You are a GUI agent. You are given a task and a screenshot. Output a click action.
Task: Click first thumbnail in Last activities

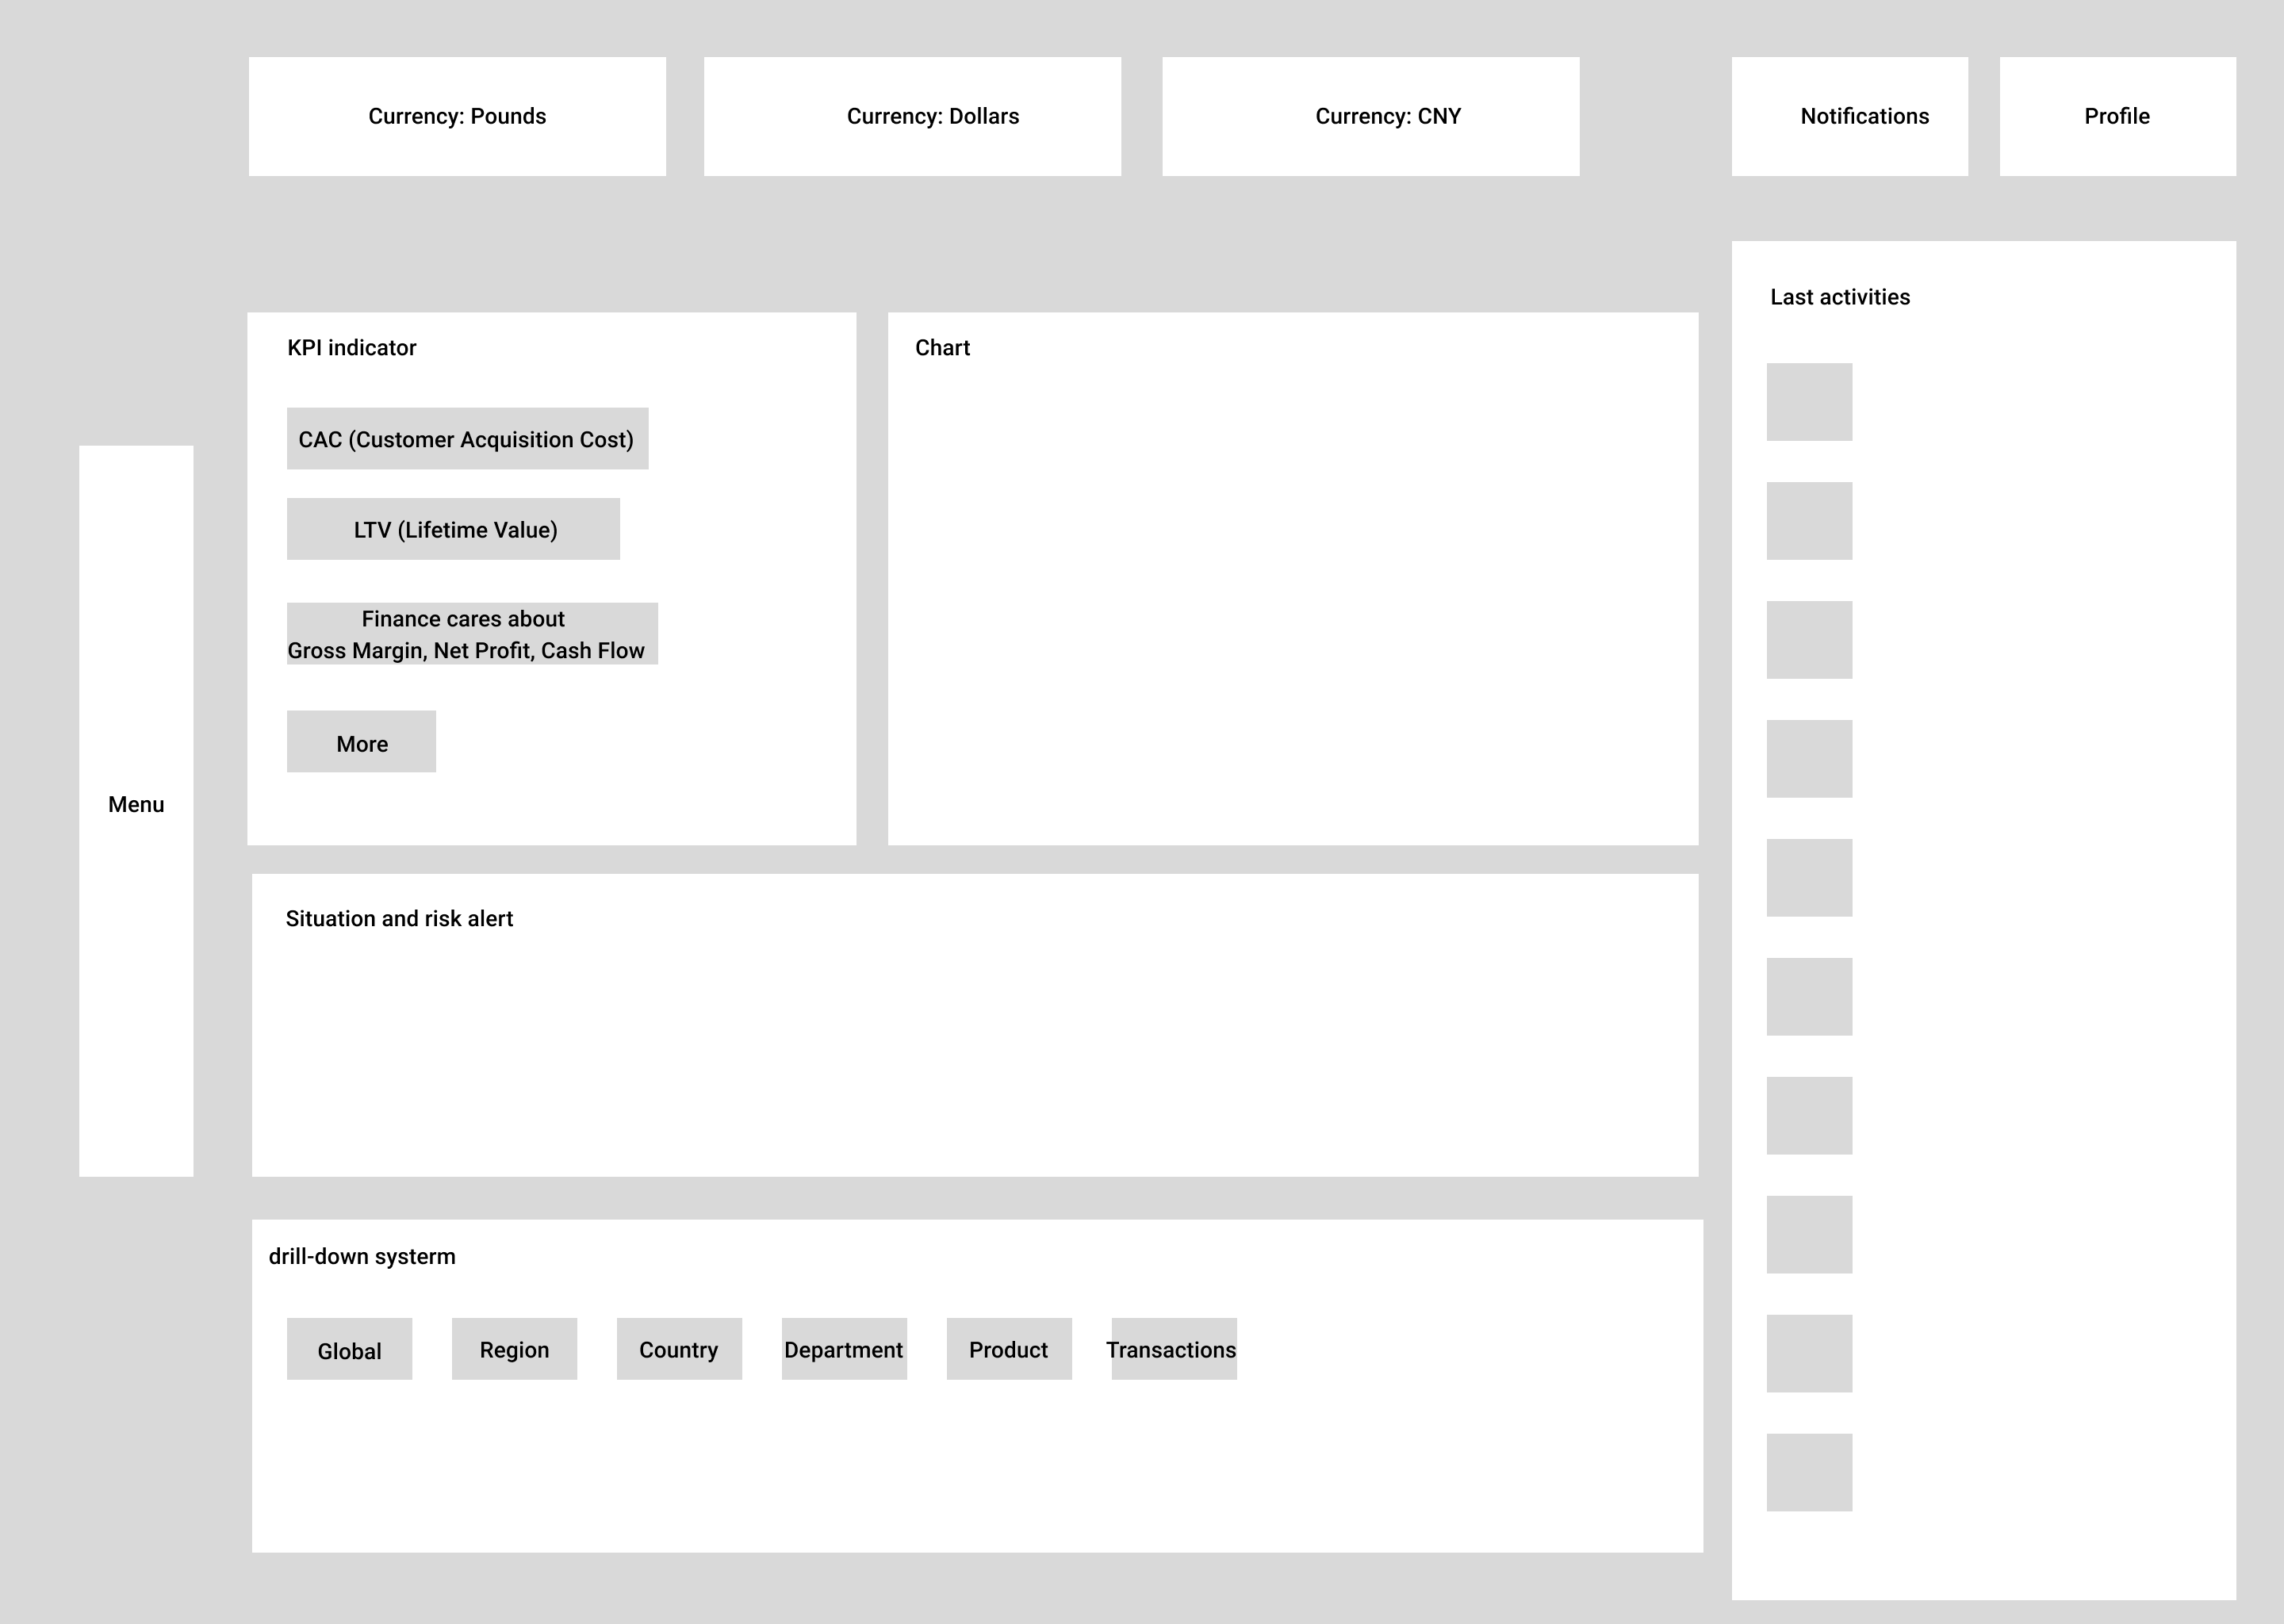1809,402
